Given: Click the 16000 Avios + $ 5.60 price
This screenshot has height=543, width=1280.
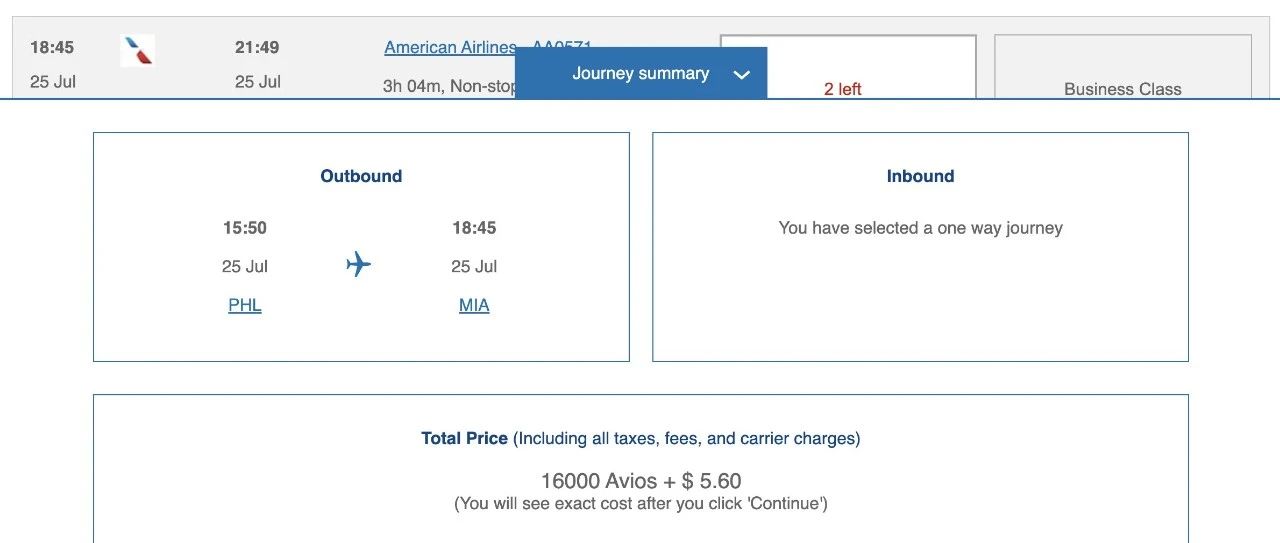Looking at the screenshot, I should point(641,481).
